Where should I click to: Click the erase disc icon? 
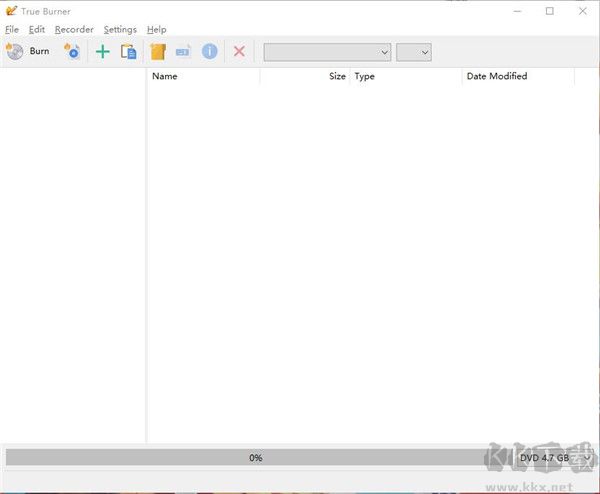pyautogui.click(x=72, y=51)
